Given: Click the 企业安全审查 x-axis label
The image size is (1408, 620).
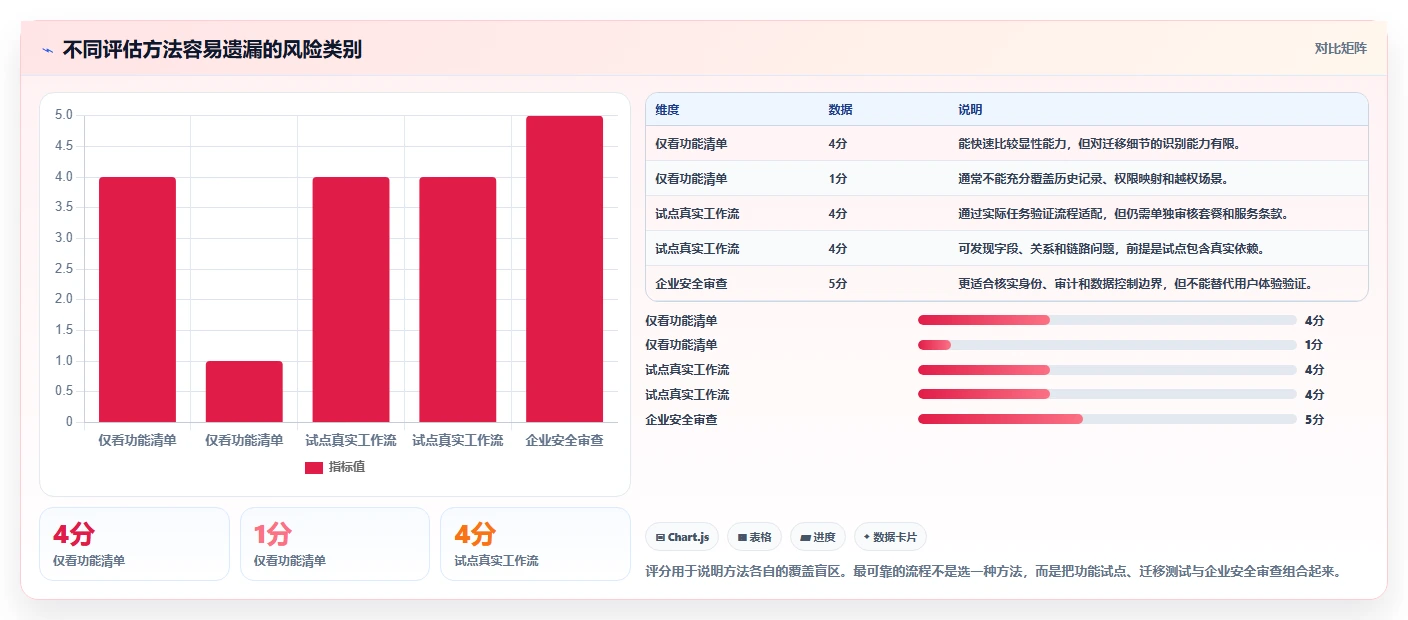Looking at the screenshot, I should coord(564,440).
